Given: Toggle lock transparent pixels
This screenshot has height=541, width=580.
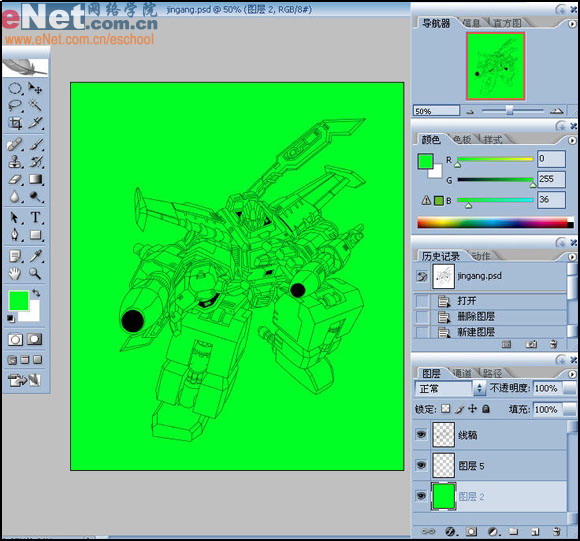Looking at the screenshot, I should [x=446, y=409].
